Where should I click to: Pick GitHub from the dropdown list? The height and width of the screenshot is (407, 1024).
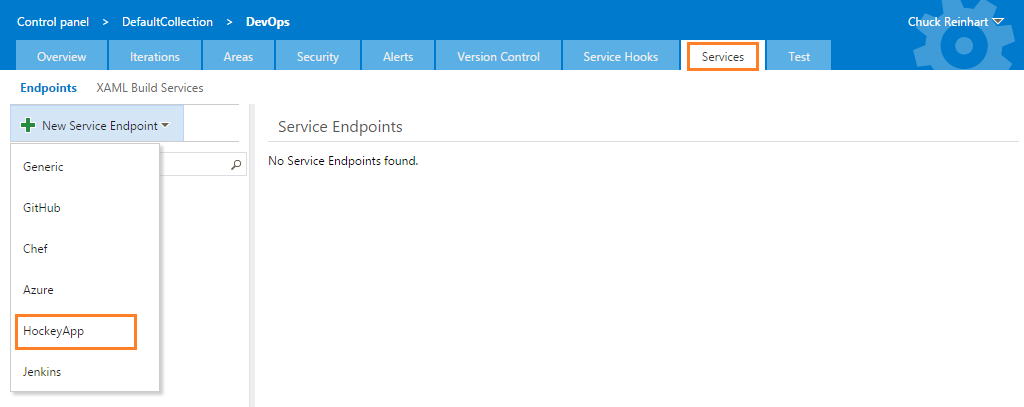pyautogui.click(x=85, y=208)
